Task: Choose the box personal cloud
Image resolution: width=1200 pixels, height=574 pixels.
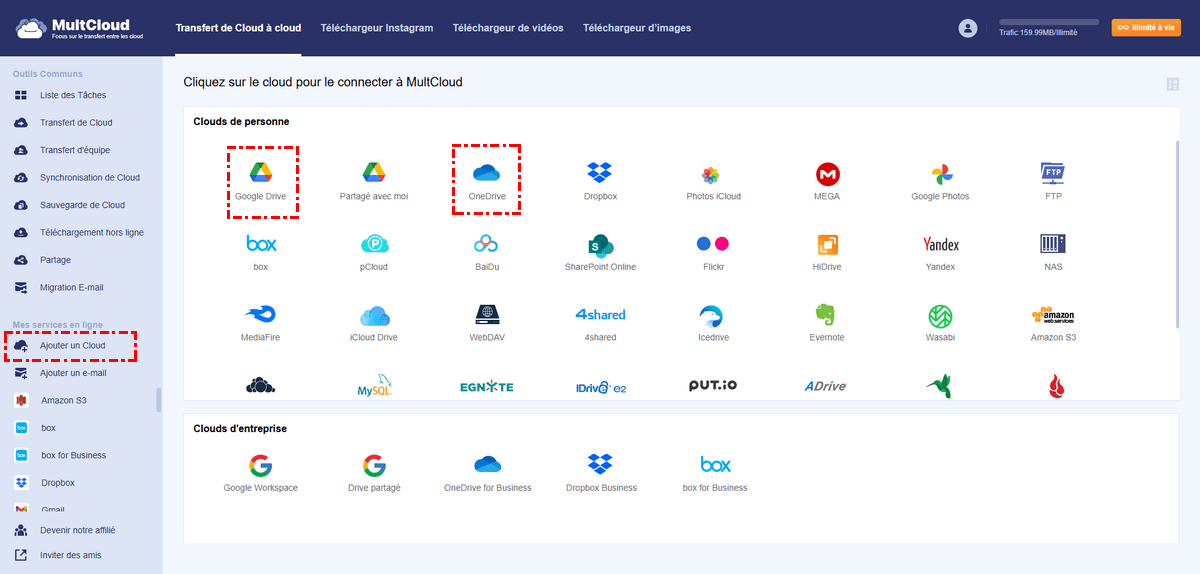Action: (x=261, y=252)
